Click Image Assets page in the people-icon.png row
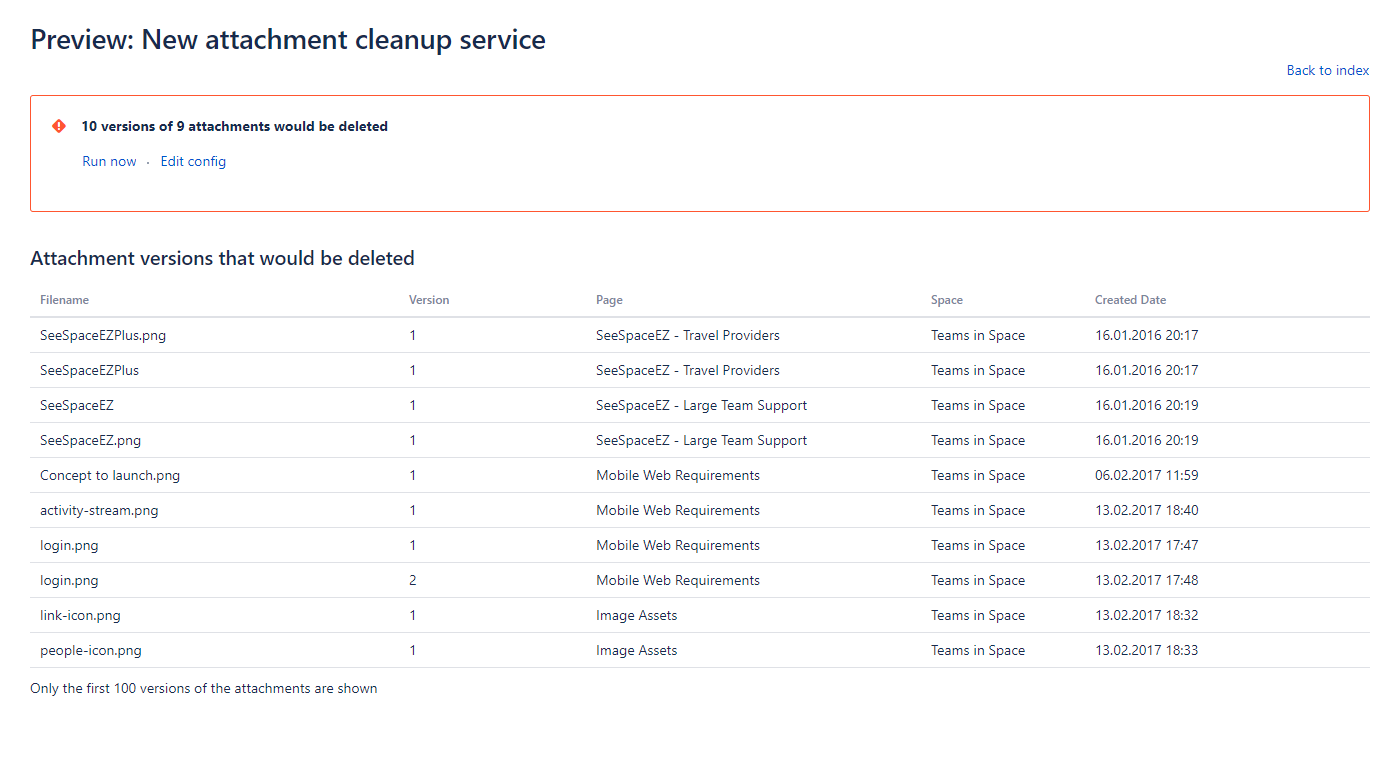The image size is (1390, 766). point(636,650)
